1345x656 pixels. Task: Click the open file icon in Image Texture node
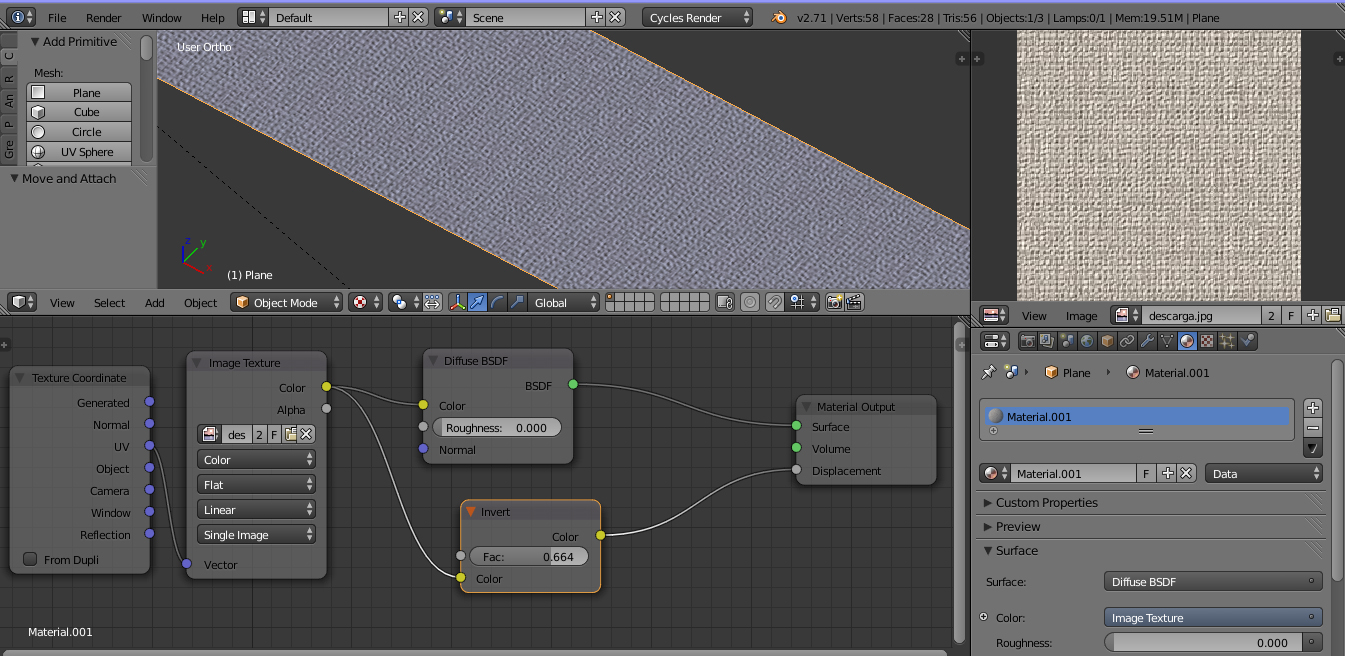point(291,434)
